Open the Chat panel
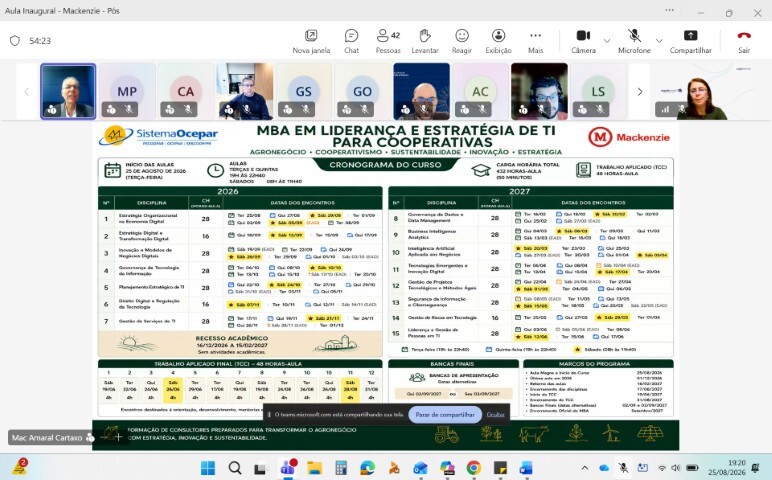This screenshot has height=480, width=772. [x=352, y=41]
